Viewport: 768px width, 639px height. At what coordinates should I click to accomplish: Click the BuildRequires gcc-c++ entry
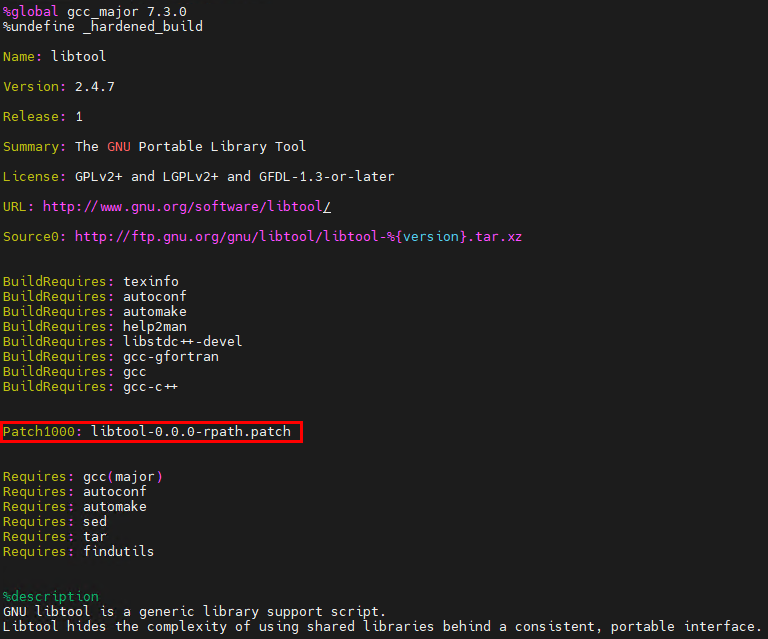(150, 387)
